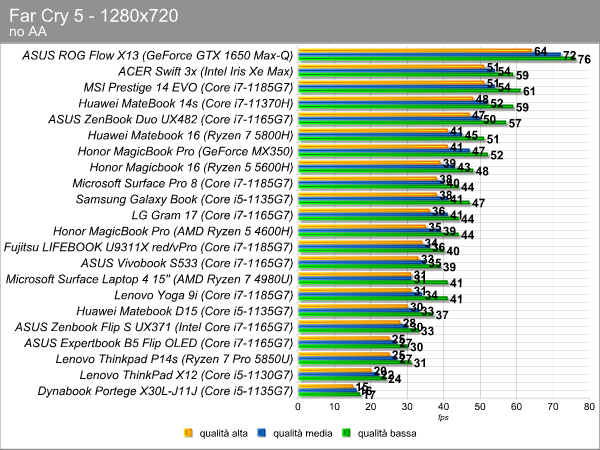Select the 'qualità alta' legend label
Viewport: 600px width, 450px height.
pyautogui.click(x=223, y=433)
